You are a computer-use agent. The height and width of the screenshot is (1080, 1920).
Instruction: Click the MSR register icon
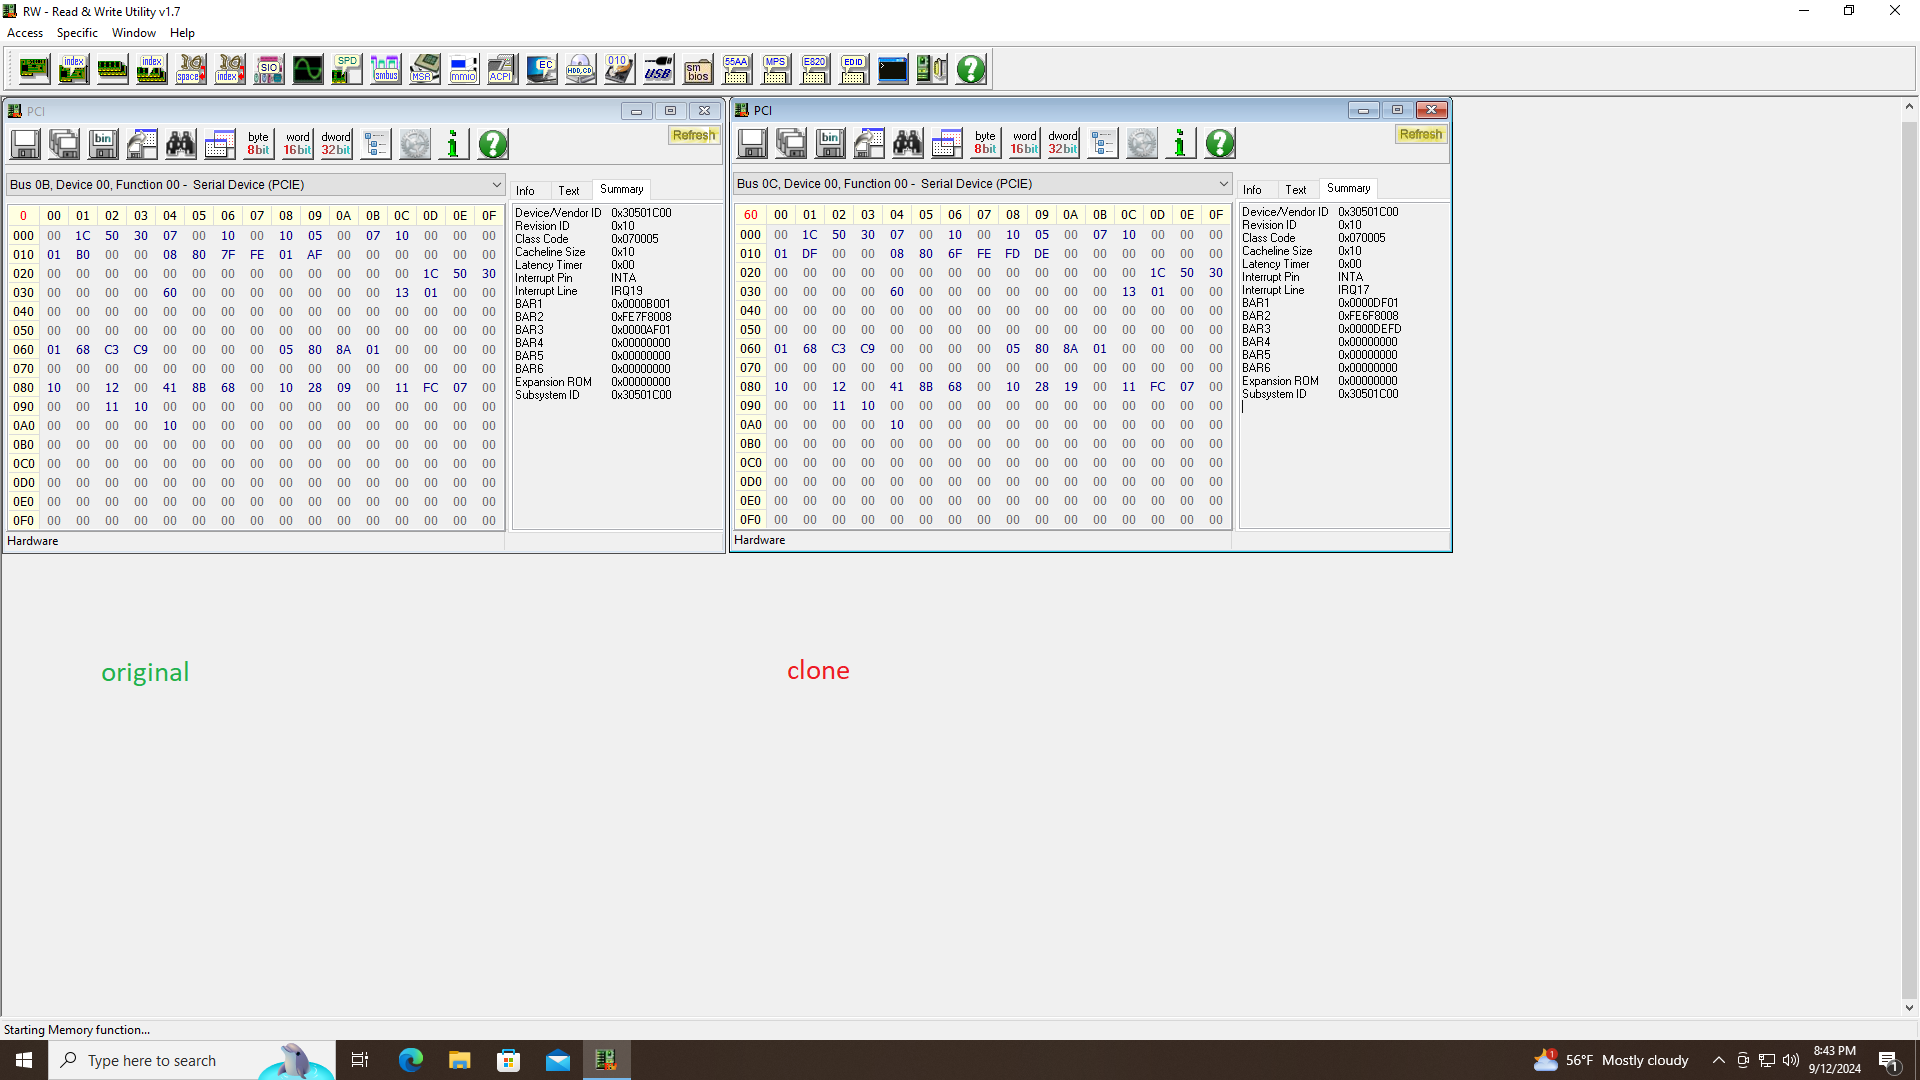click(x=424, y=69)
